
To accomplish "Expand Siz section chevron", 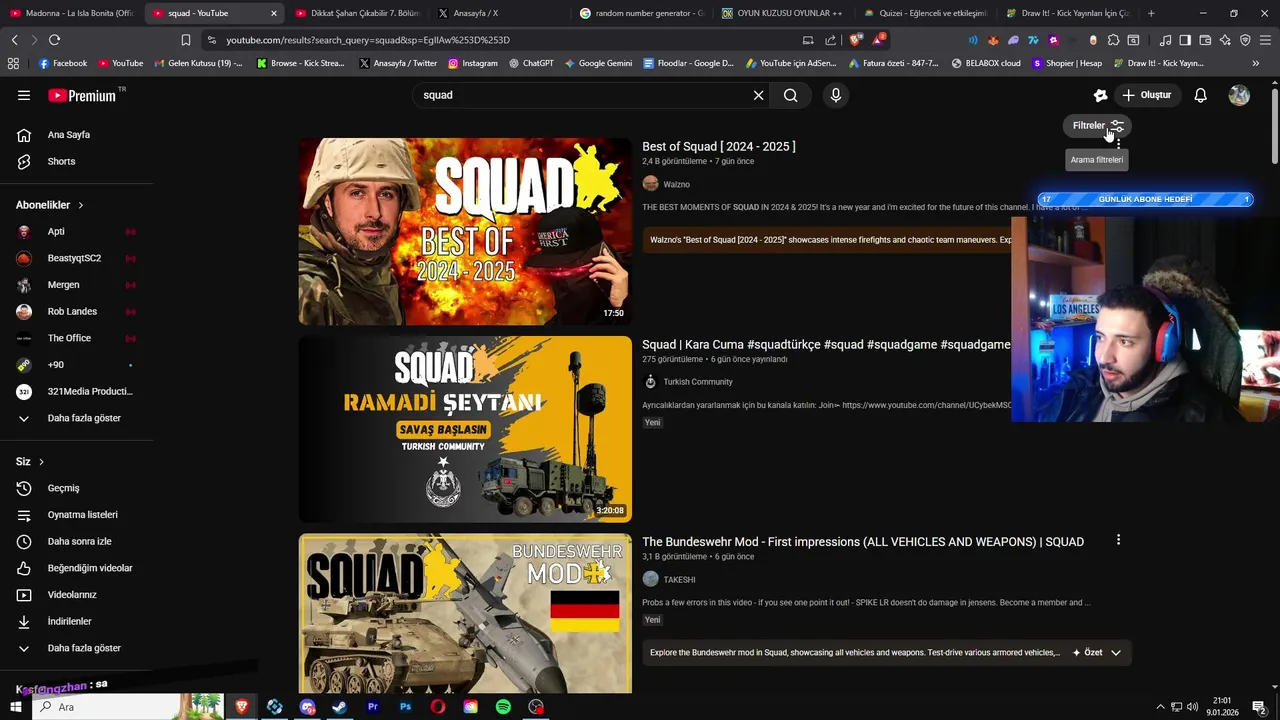I will click(x=41, y=462).
